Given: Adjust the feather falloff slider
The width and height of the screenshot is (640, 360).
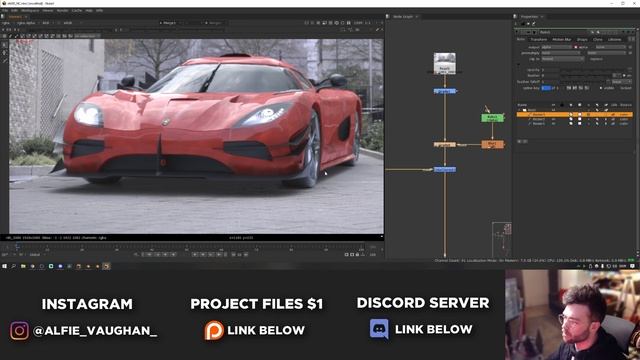Looking at the screenshot, I should 583,82.
